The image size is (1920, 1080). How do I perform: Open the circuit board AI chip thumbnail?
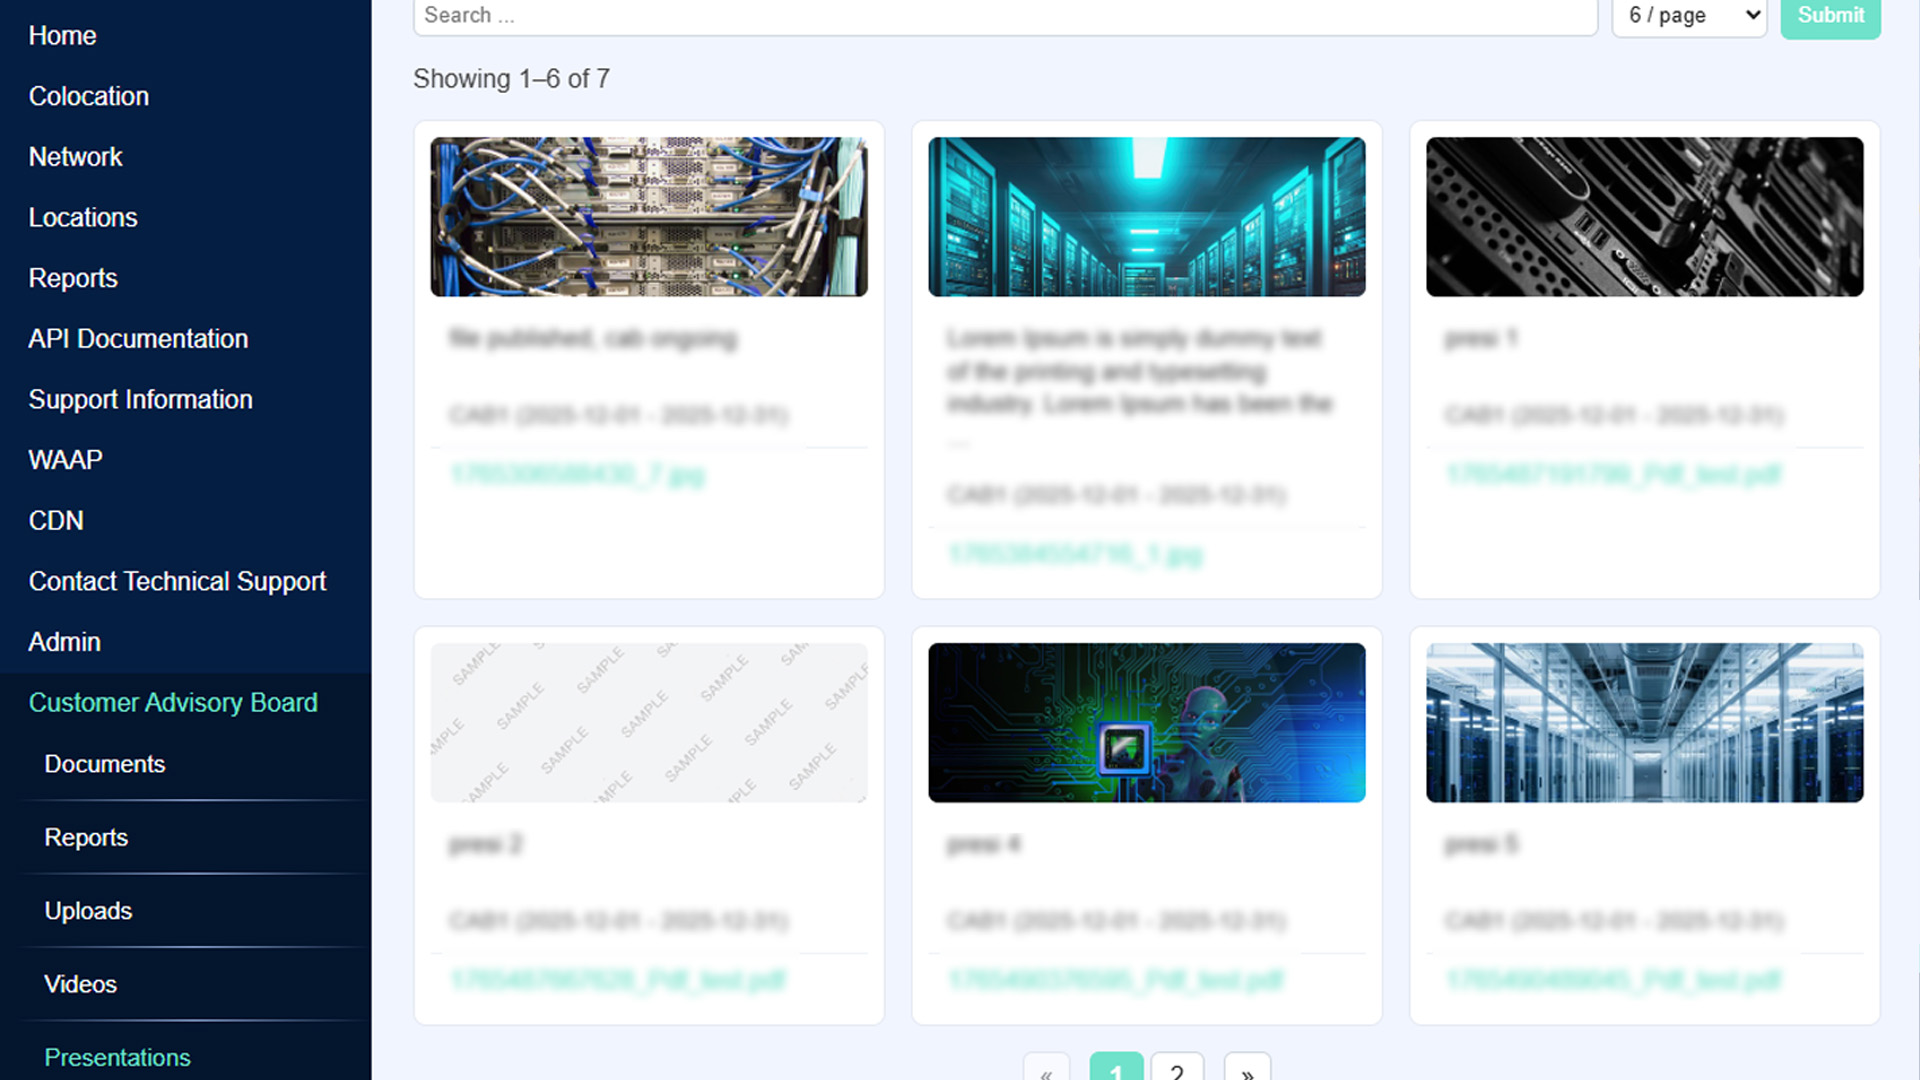(x=1146, y=722)
